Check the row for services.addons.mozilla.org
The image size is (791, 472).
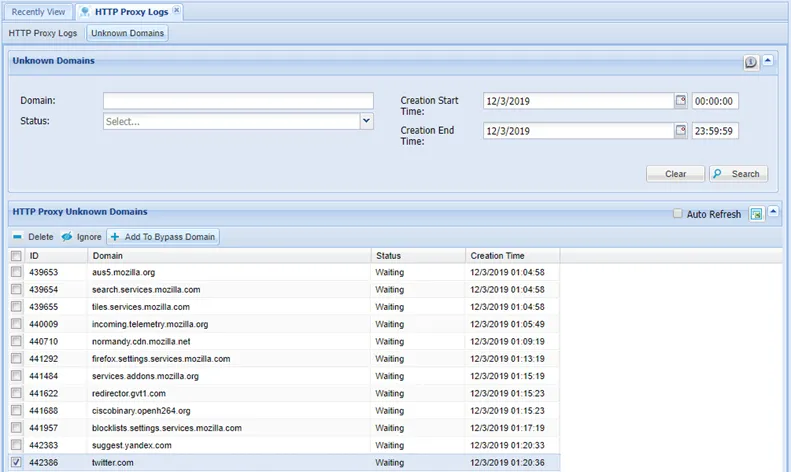coord(16,375)
